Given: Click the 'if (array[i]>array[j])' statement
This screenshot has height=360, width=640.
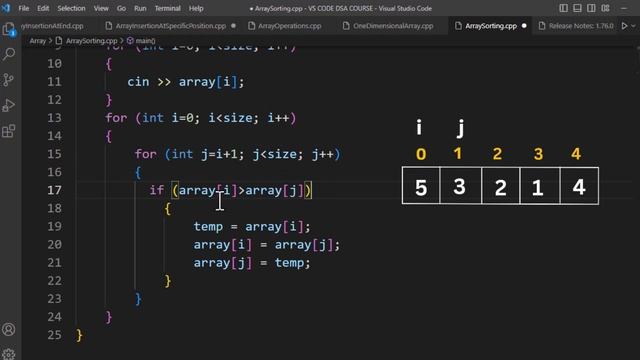Looking at the screenshot, I should point(231,190).
